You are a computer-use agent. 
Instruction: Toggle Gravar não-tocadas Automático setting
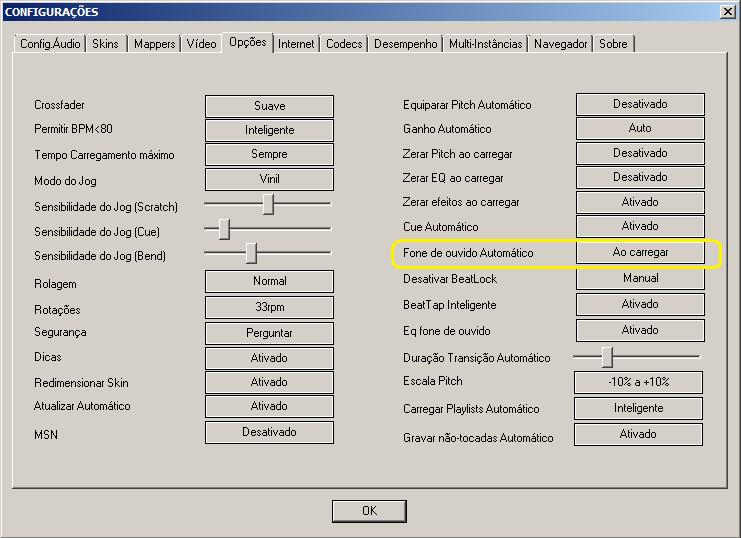point(638,434)
